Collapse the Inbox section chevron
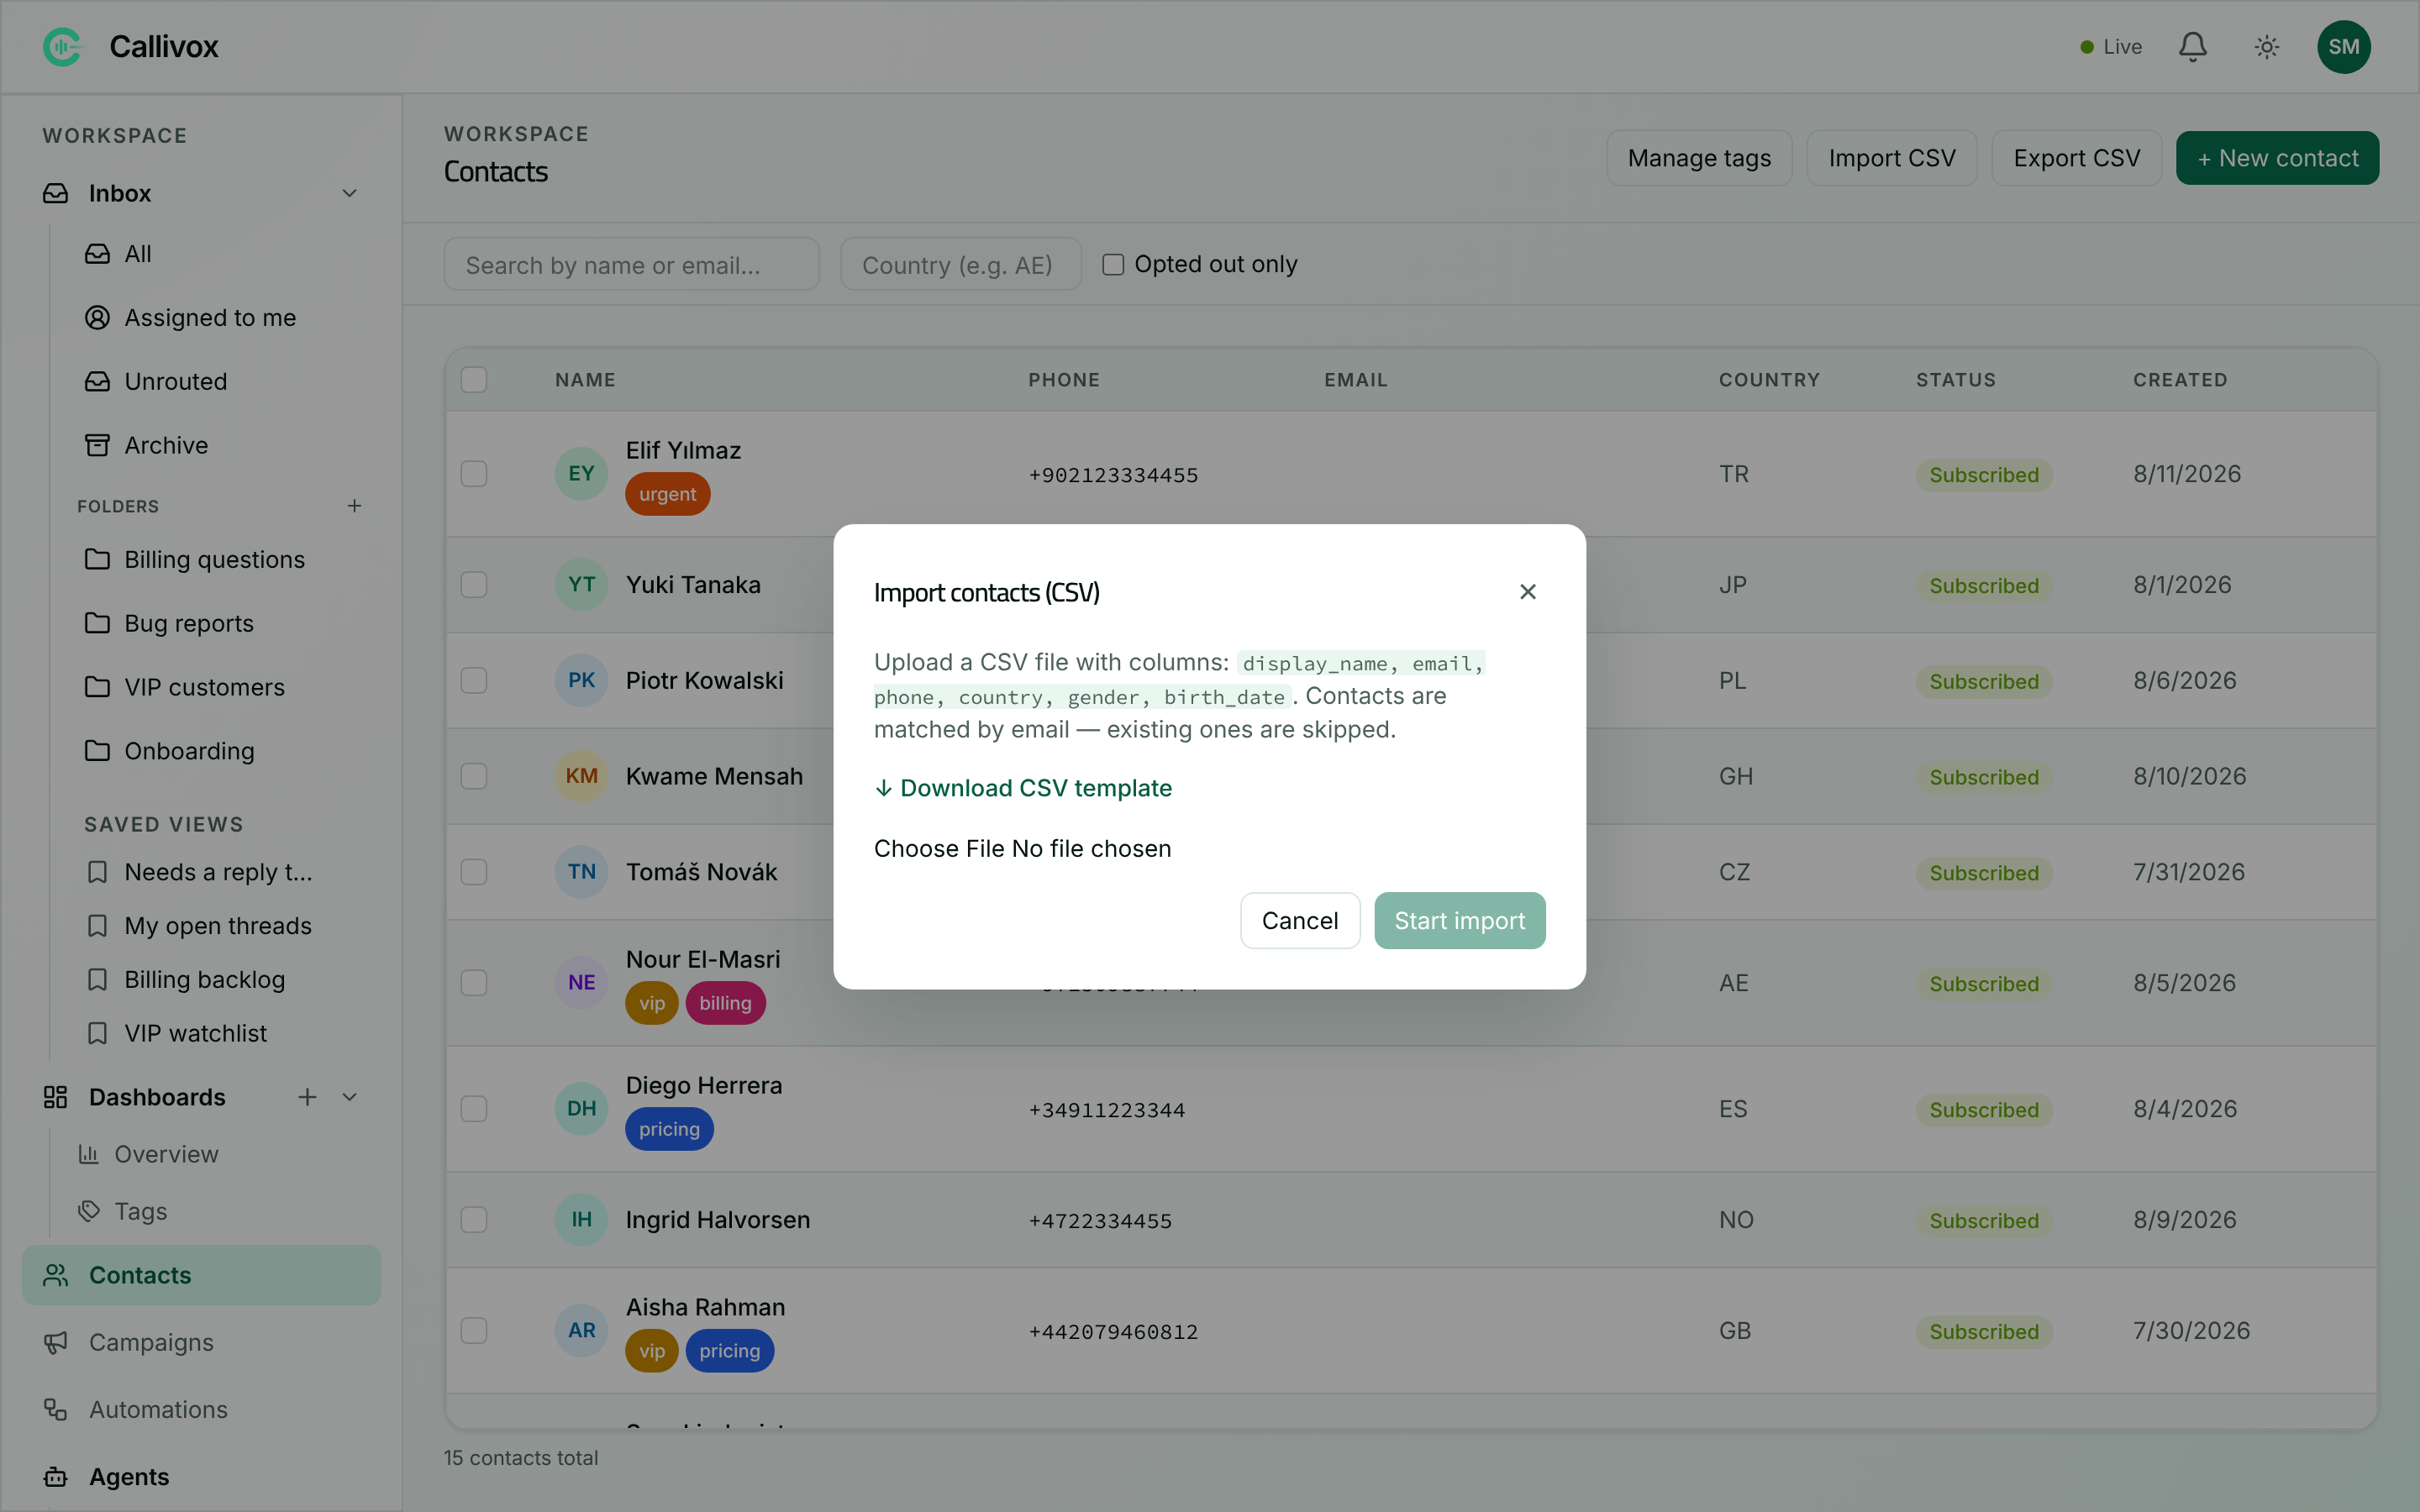2420x1512 pixels. coord(349,193)
